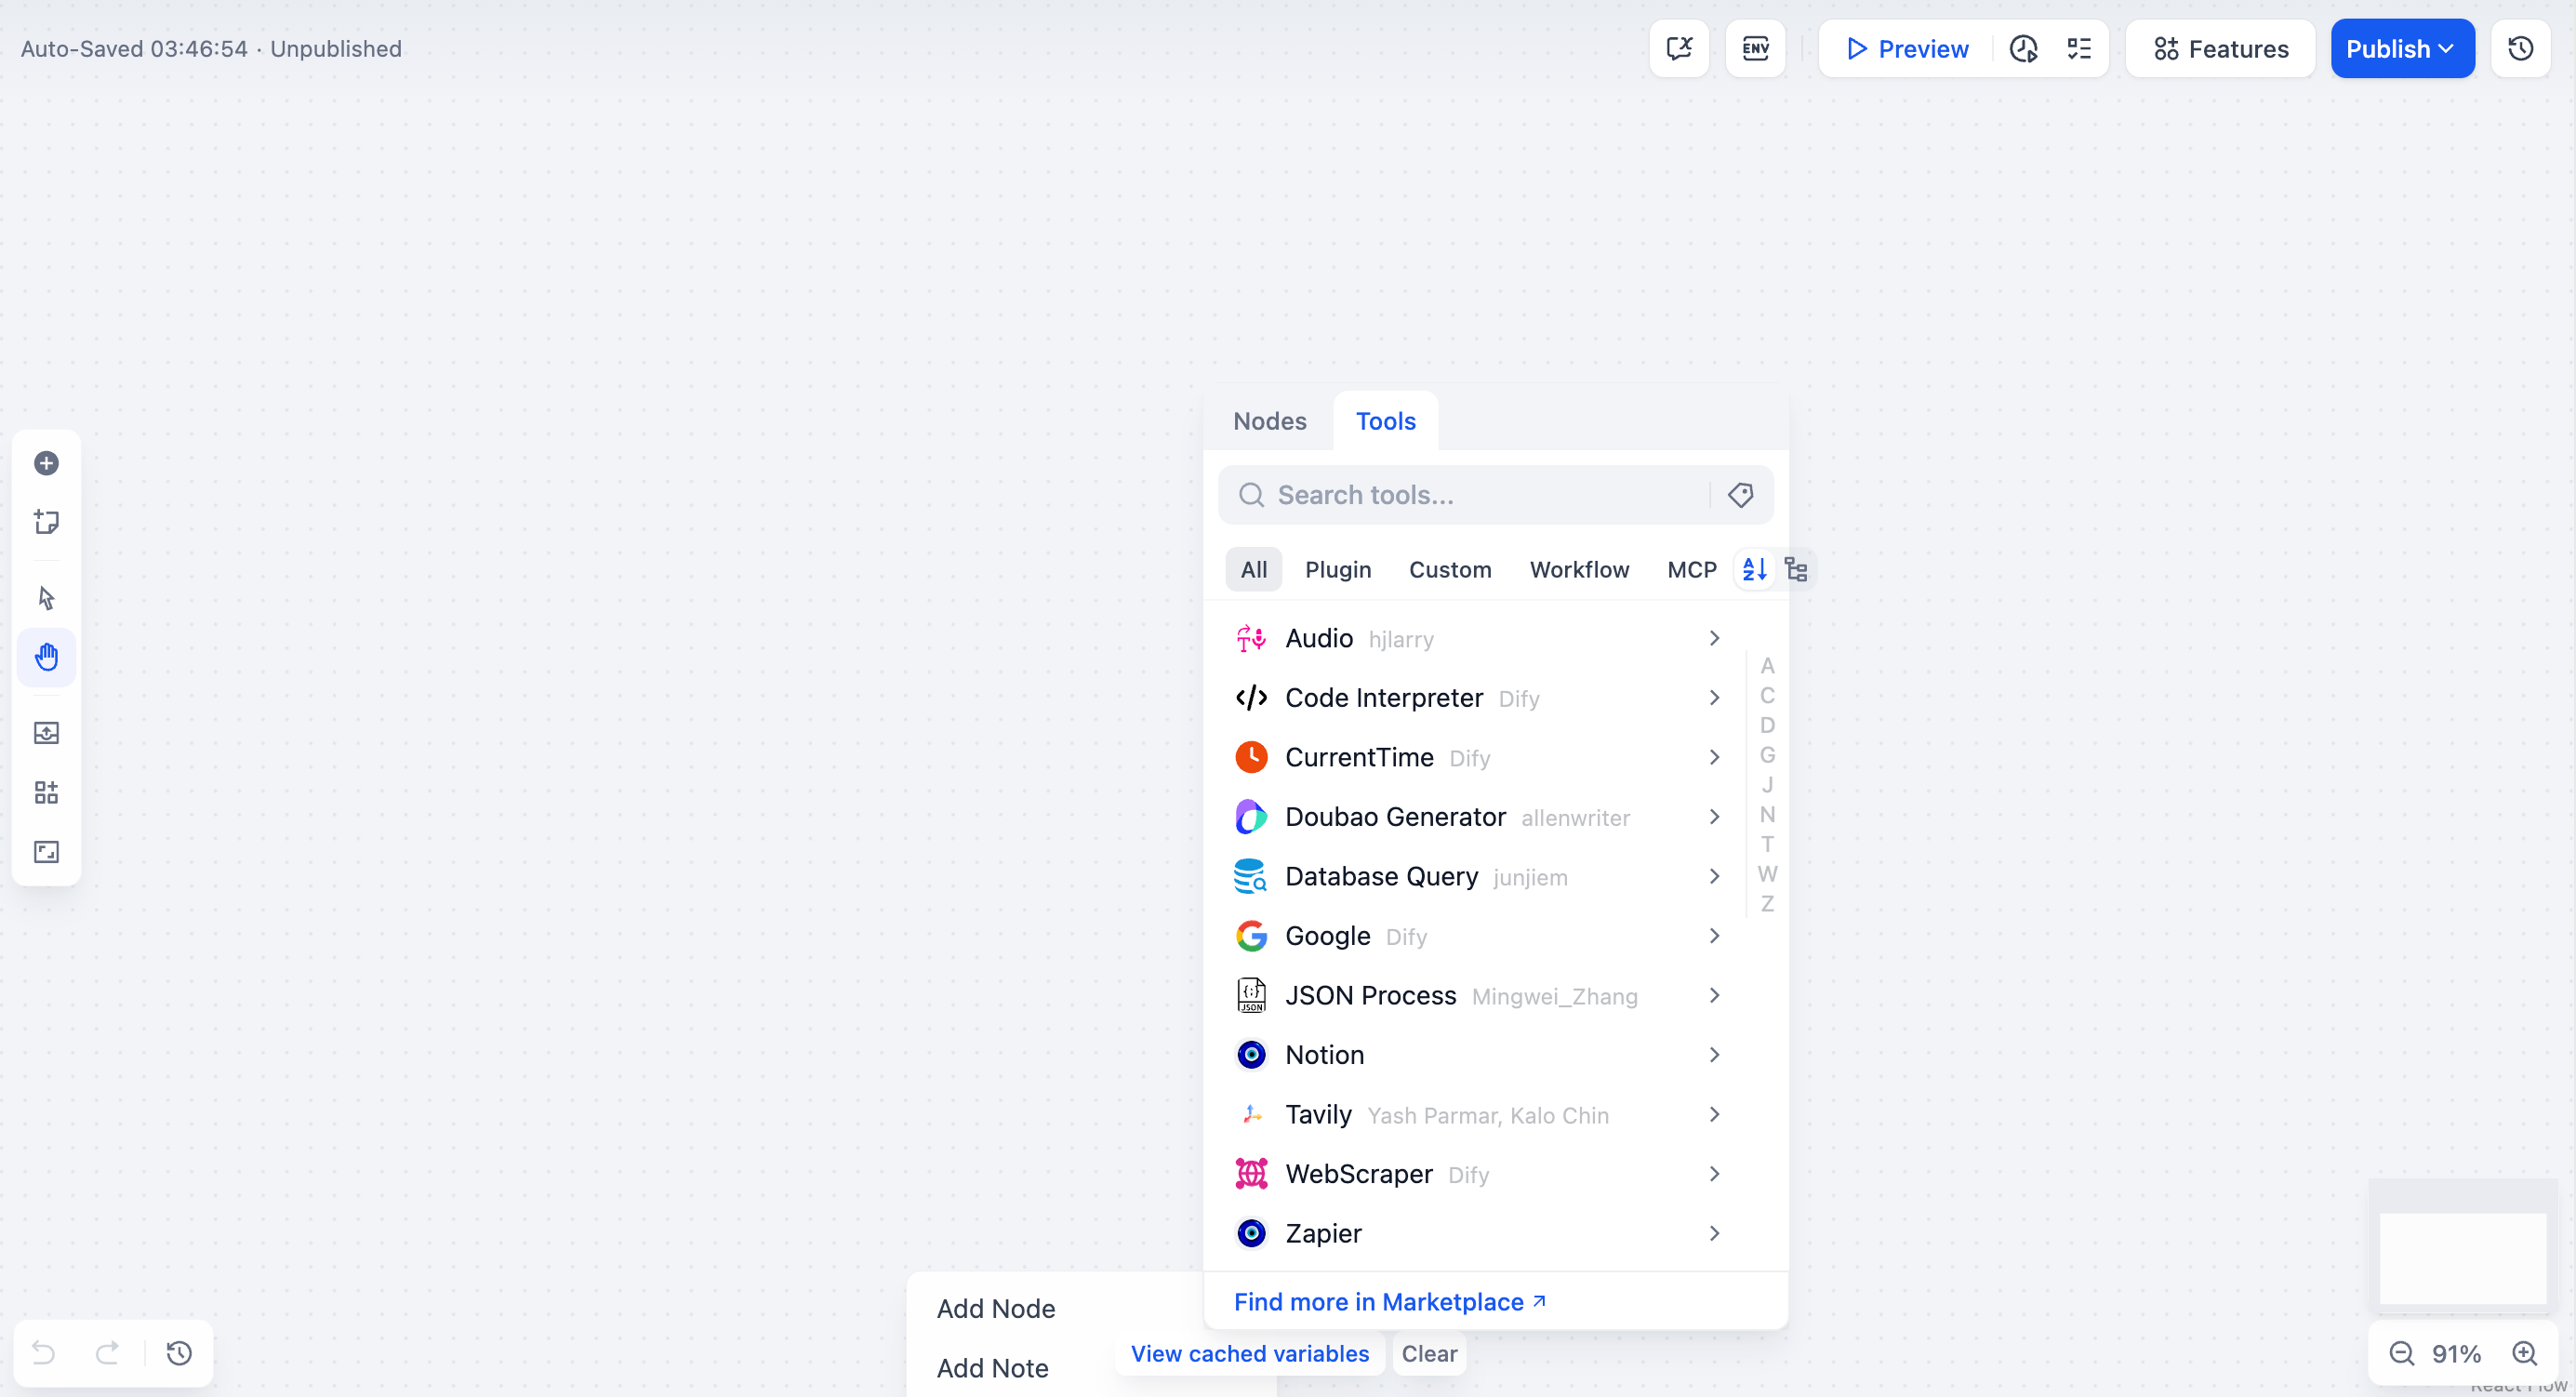Click the Notion tool icon
Image resolution: width=2576 pixels, height=1397 pixels.
1251,1054
